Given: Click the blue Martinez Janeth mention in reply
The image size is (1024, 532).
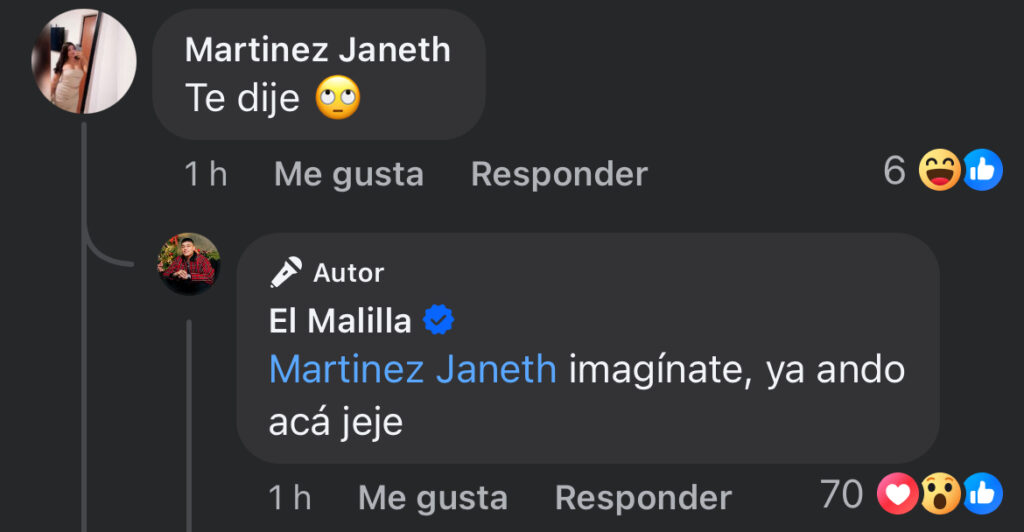Looking at the screenshot, I should point(412,370).
